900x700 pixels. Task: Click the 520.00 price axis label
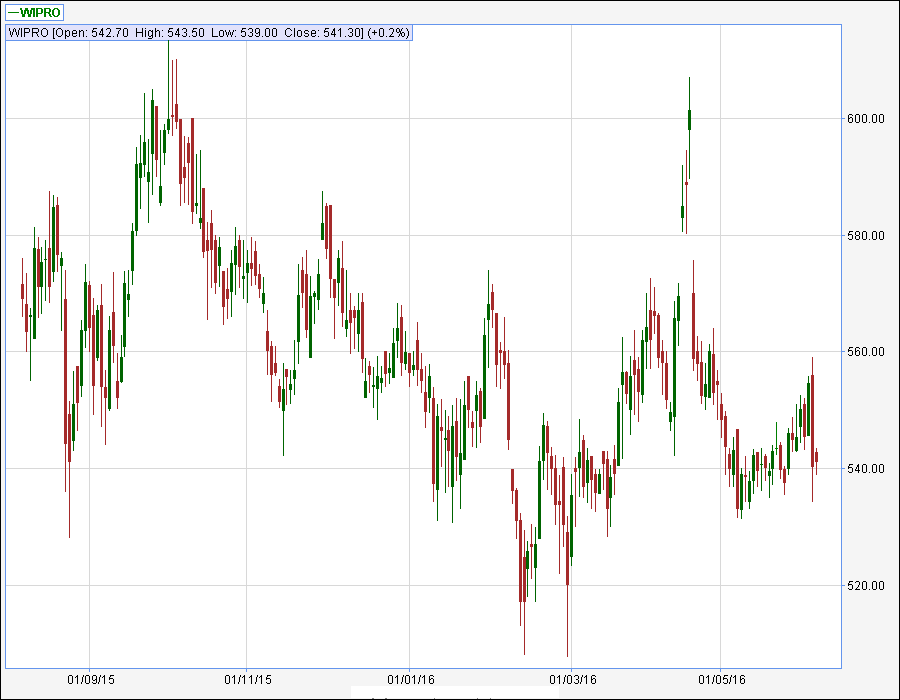[866, 586]
